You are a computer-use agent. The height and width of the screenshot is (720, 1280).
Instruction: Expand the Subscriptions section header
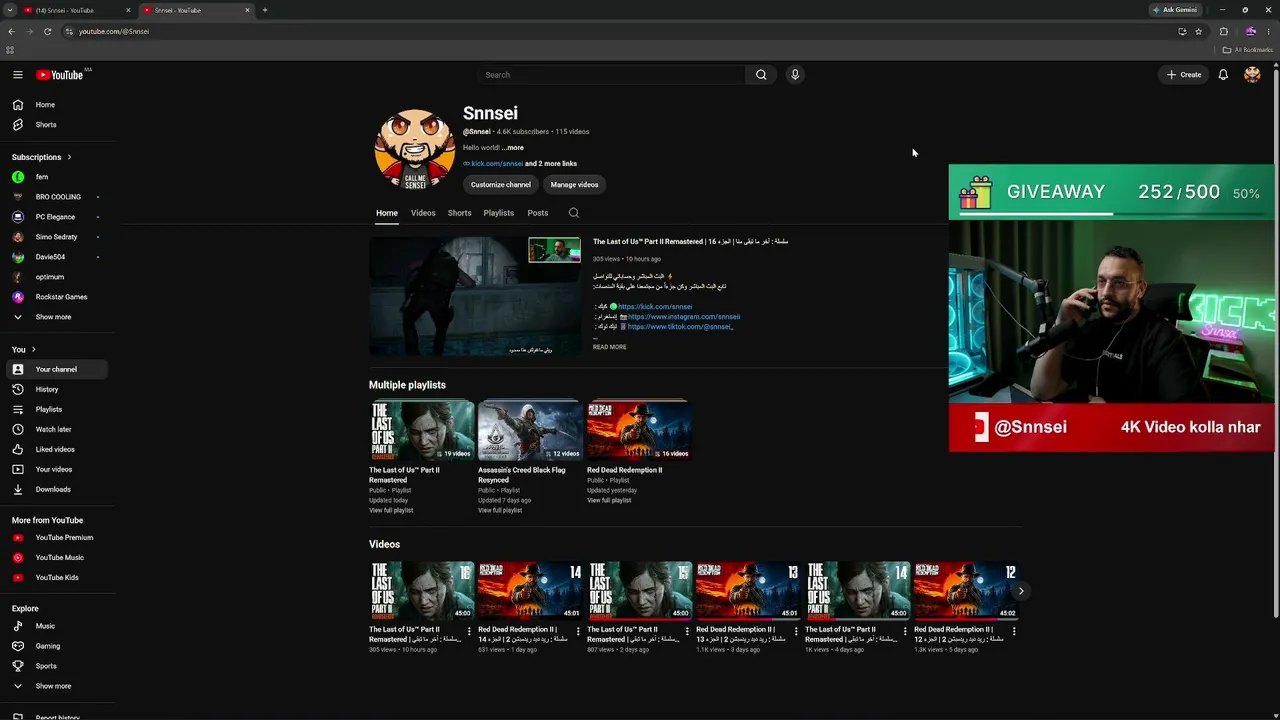click(x=41, y=157)
